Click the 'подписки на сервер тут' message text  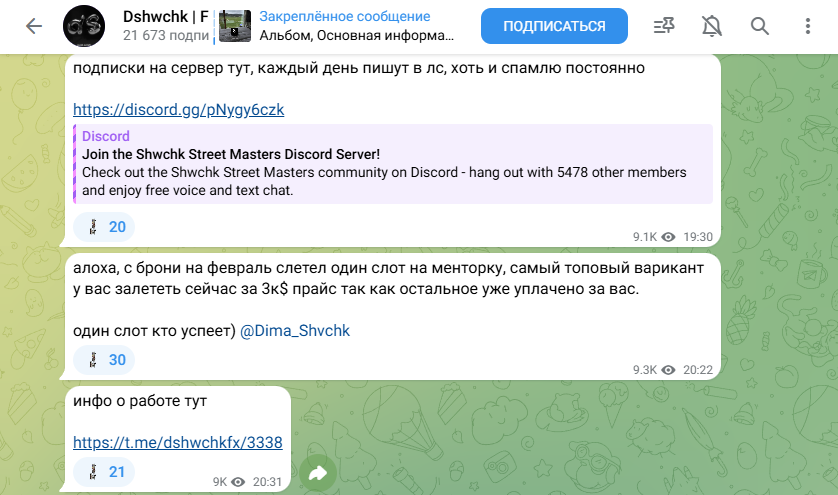(x=359, y=68)
